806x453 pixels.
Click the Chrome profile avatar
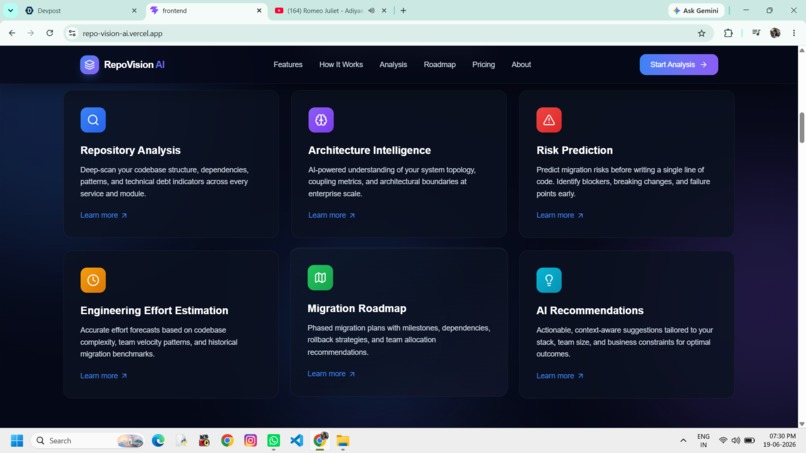click(775, 33)
